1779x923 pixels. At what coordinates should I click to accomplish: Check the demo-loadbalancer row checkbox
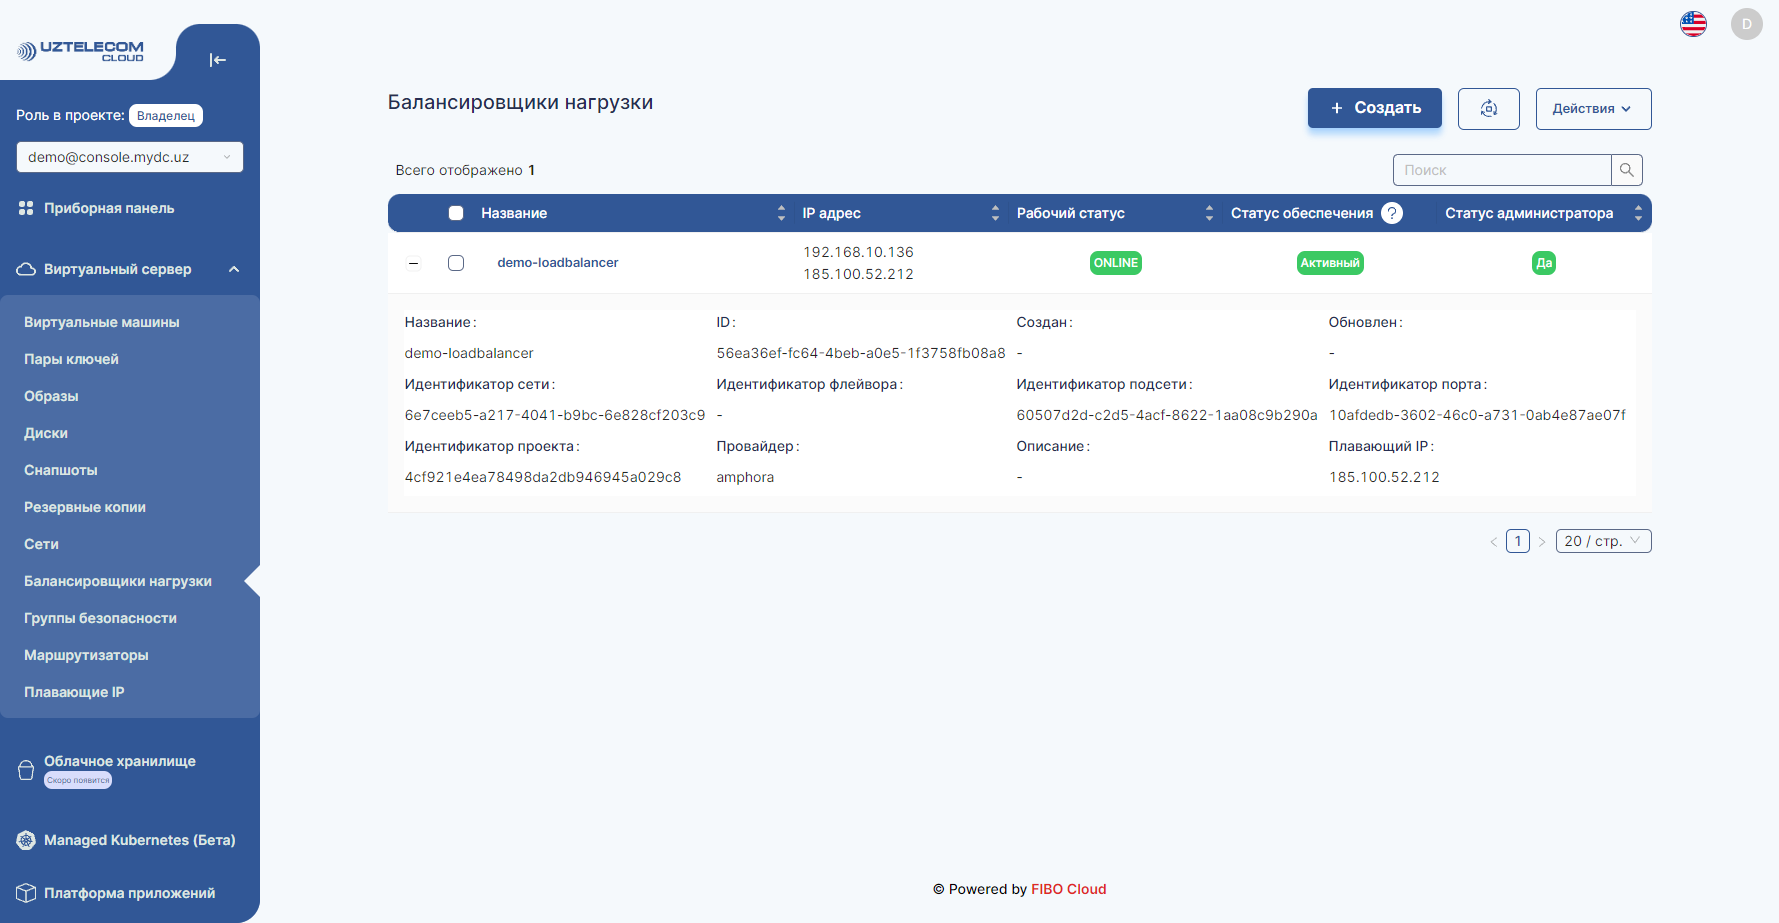coord(456,263)
